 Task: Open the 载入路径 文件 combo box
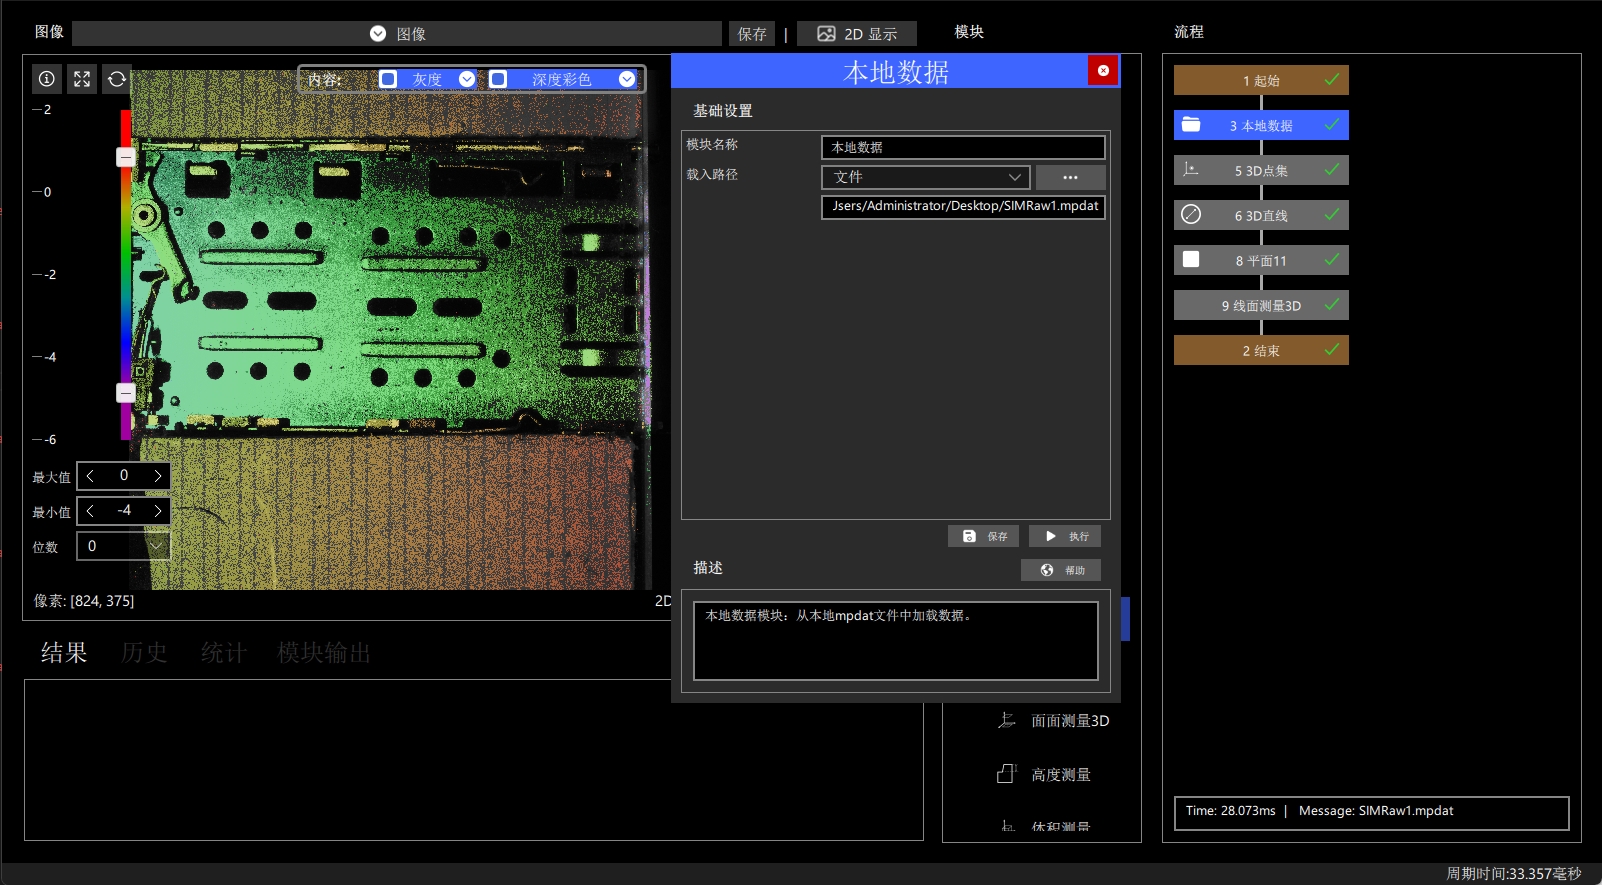(x=926, y=177)
